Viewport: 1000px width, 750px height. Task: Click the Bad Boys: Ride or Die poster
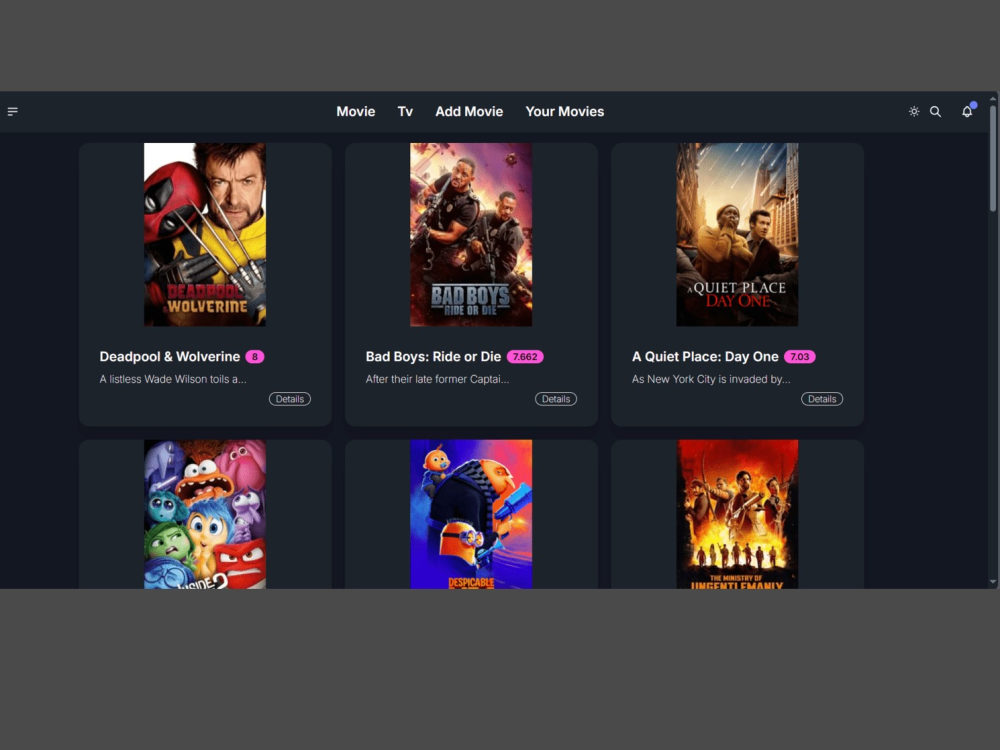tap(471, 235)
